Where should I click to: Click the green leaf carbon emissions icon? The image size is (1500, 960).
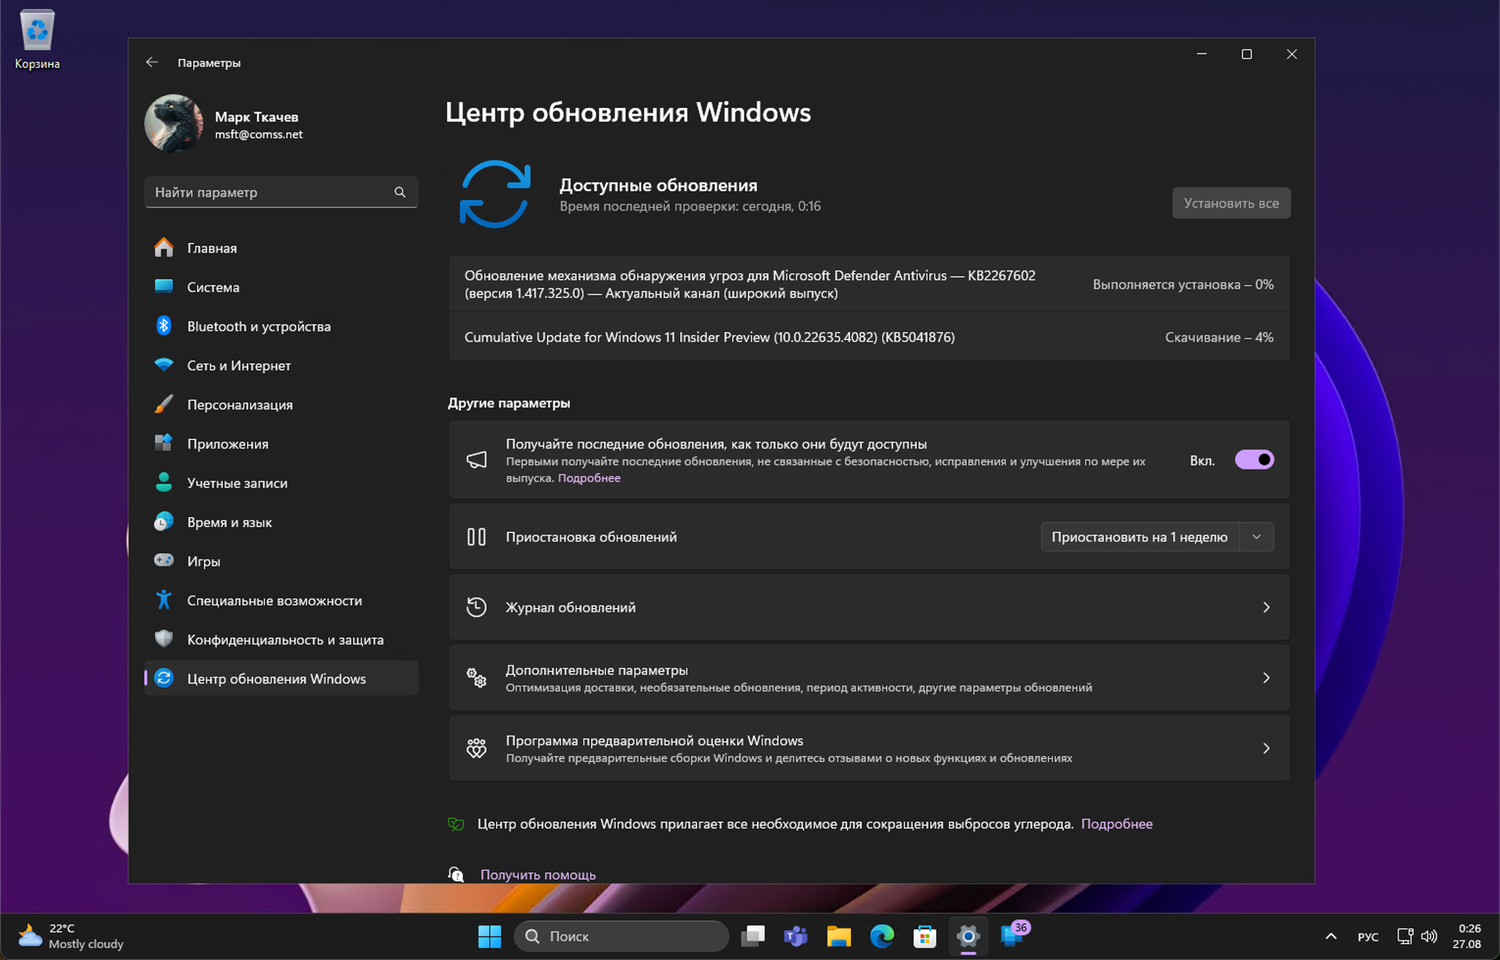tap(456, 824)
